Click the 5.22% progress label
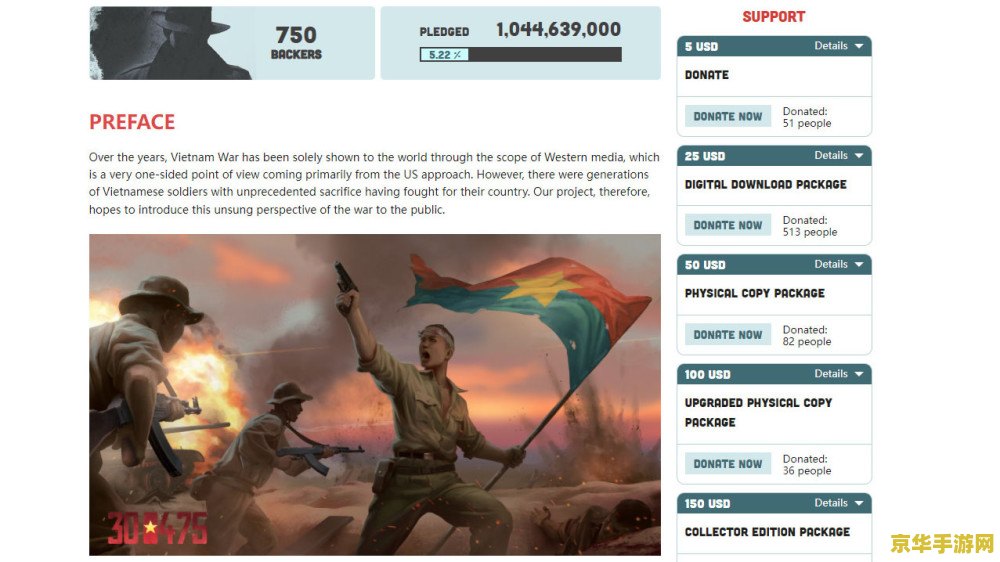 tap(445, 55)
